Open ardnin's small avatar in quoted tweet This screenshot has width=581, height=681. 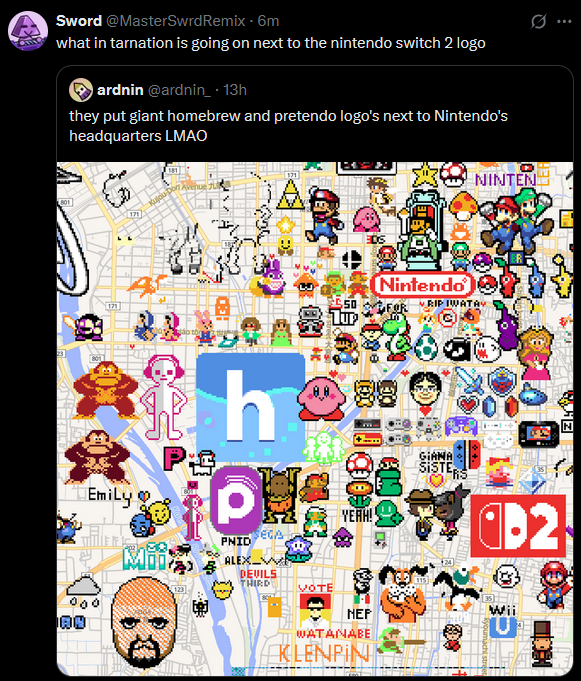pyautogui.click(x=81, y=90)
